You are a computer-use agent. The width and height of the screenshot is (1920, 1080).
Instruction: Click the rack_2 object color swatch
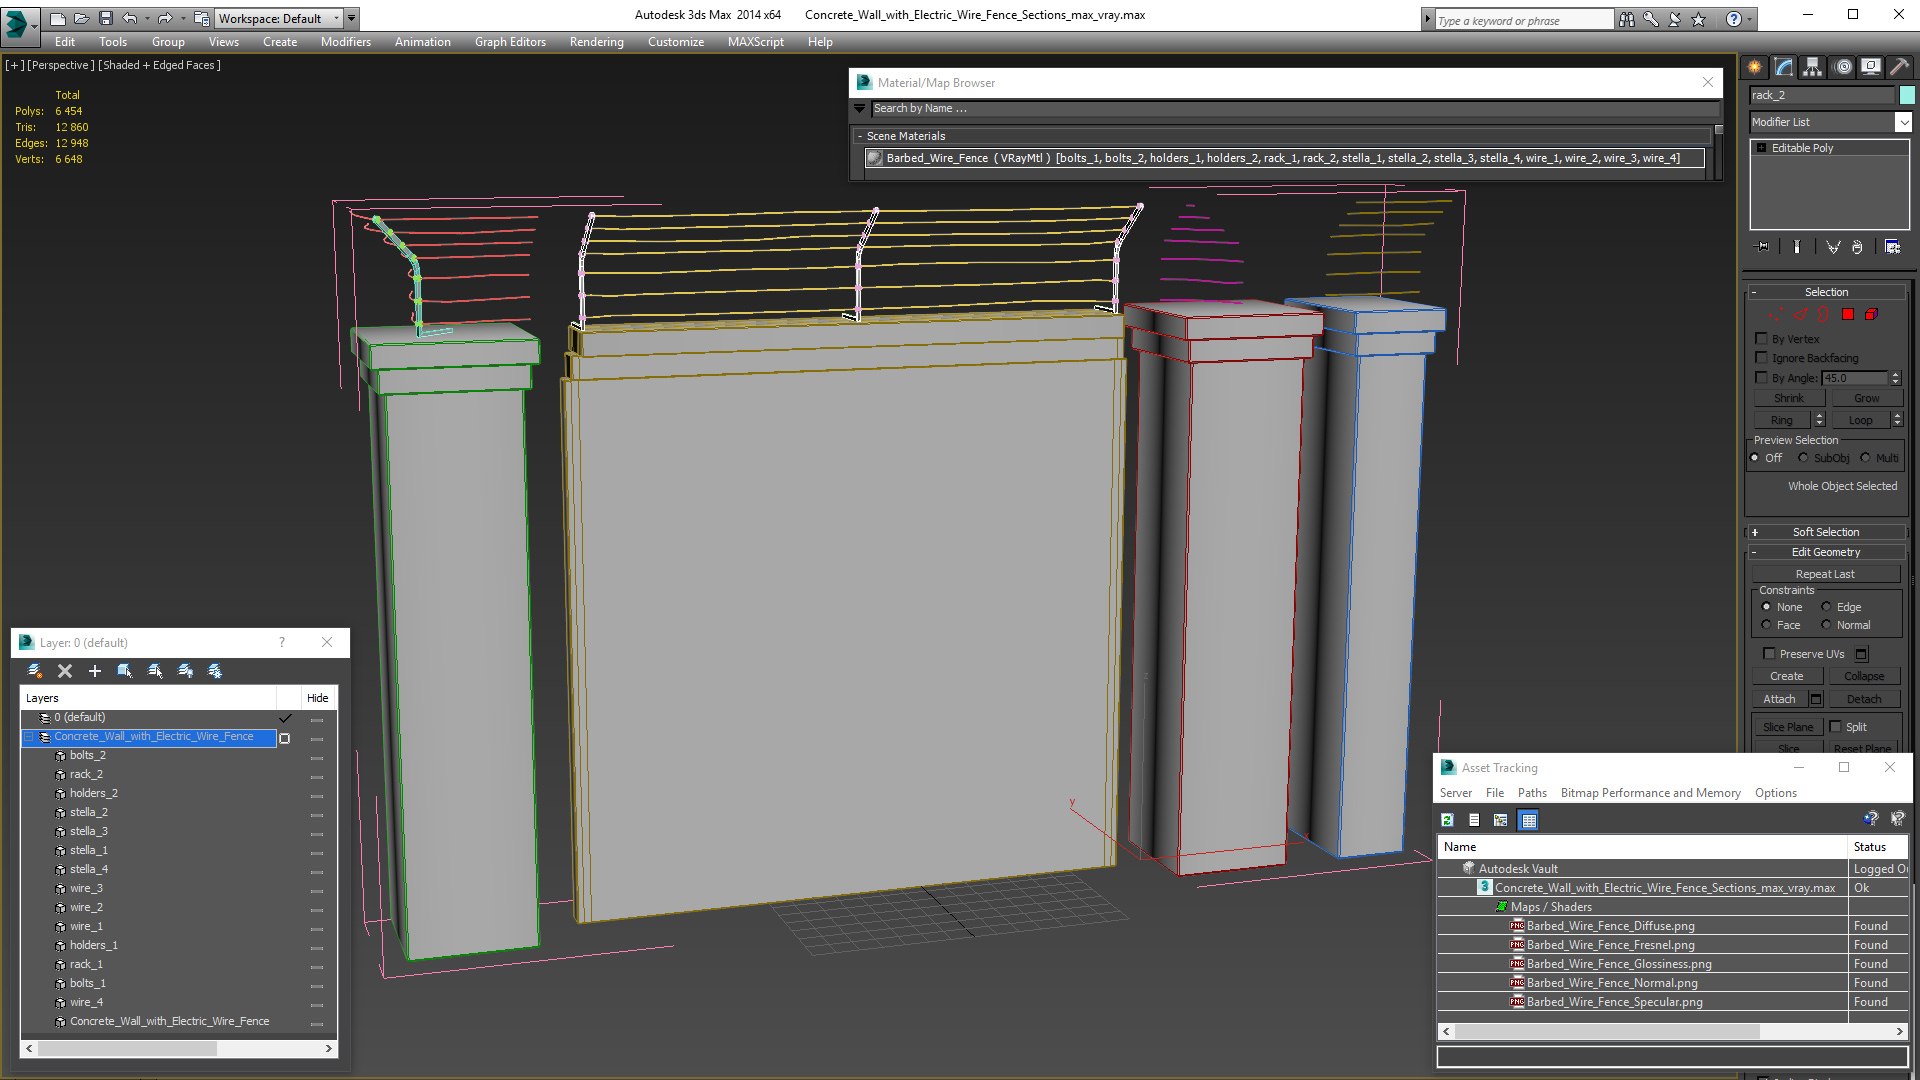pos(1907,95)
